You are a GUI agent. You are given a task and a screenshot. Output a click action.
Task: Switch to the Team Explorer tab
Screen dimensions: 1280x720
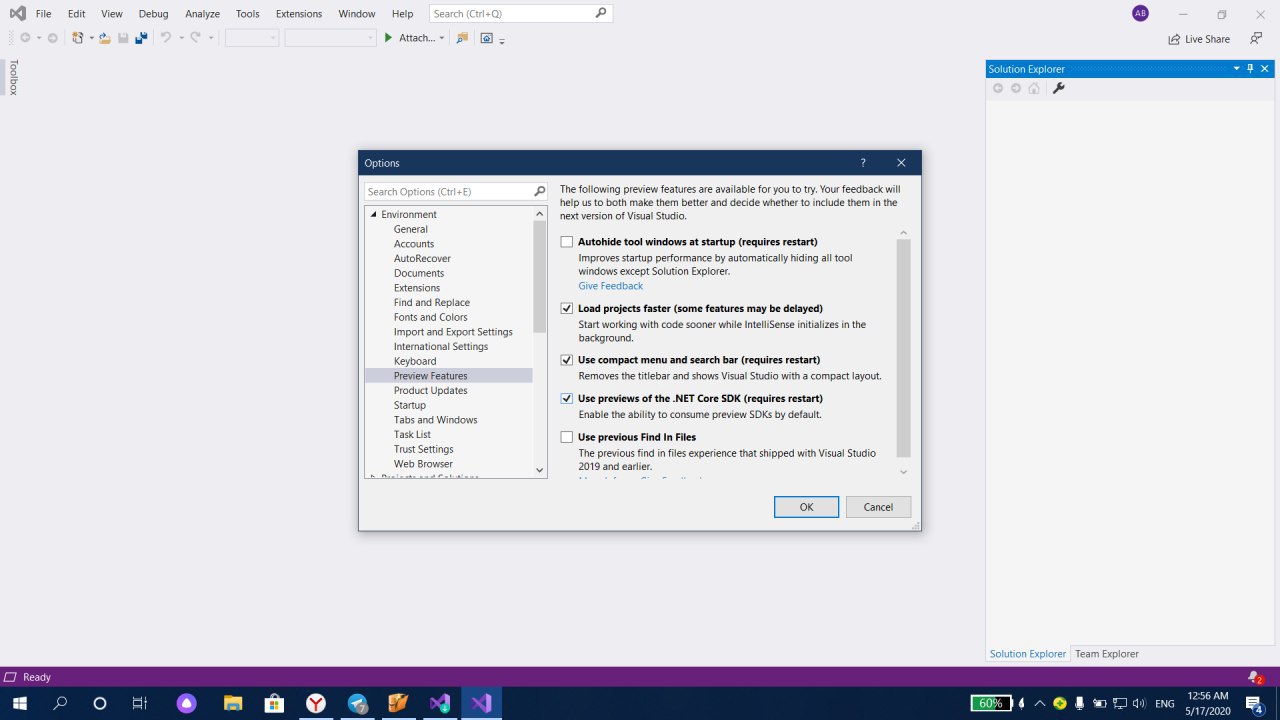(1106, 654)
